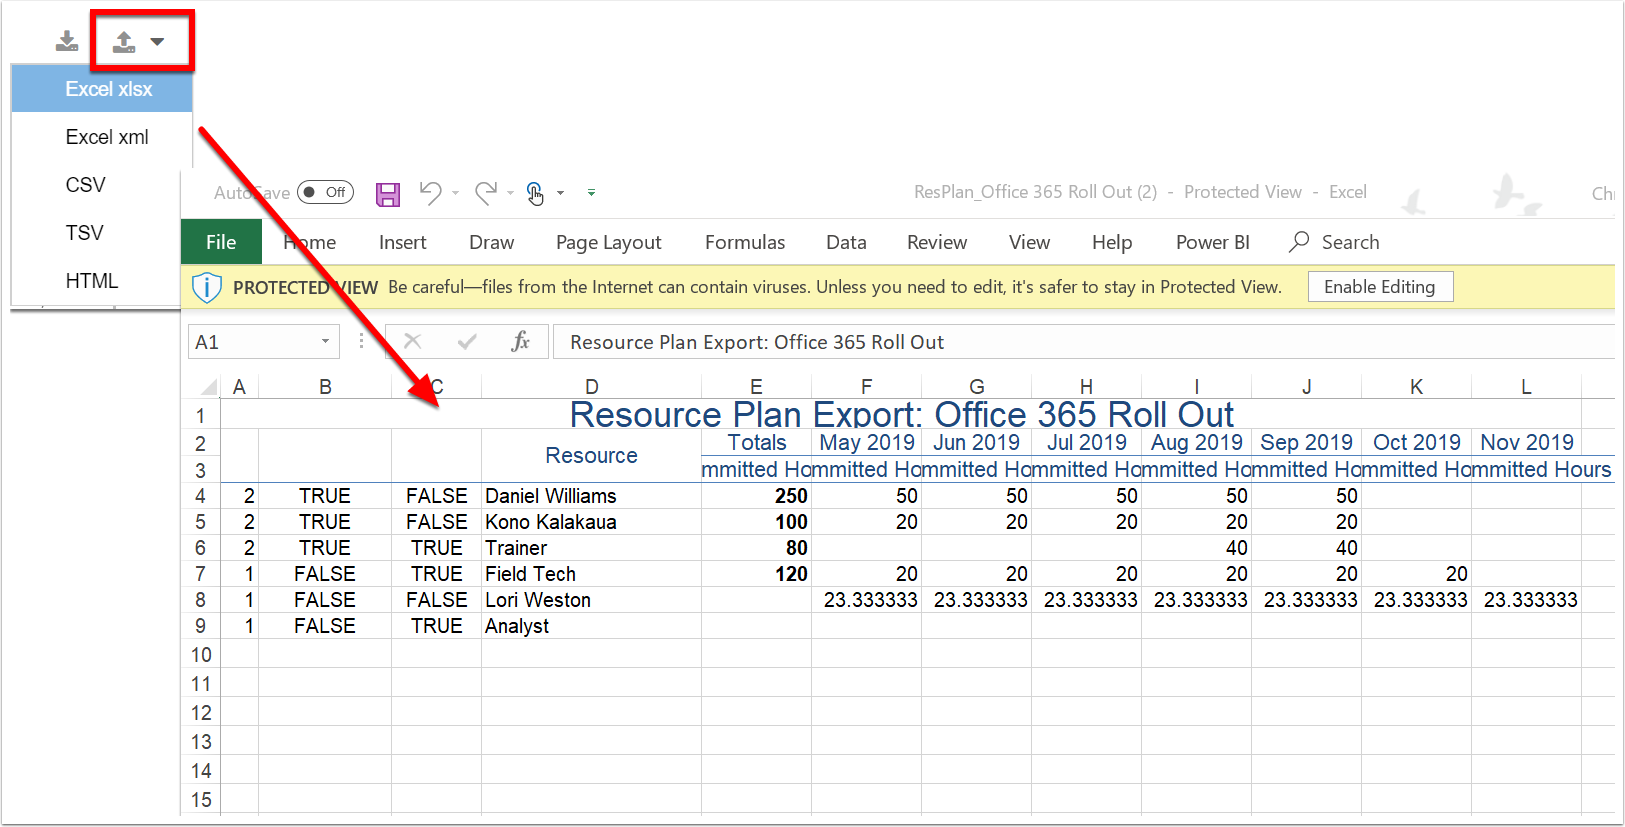Click the Enable Editing button
This screenshot has height=827, width=1625.
1380,287
